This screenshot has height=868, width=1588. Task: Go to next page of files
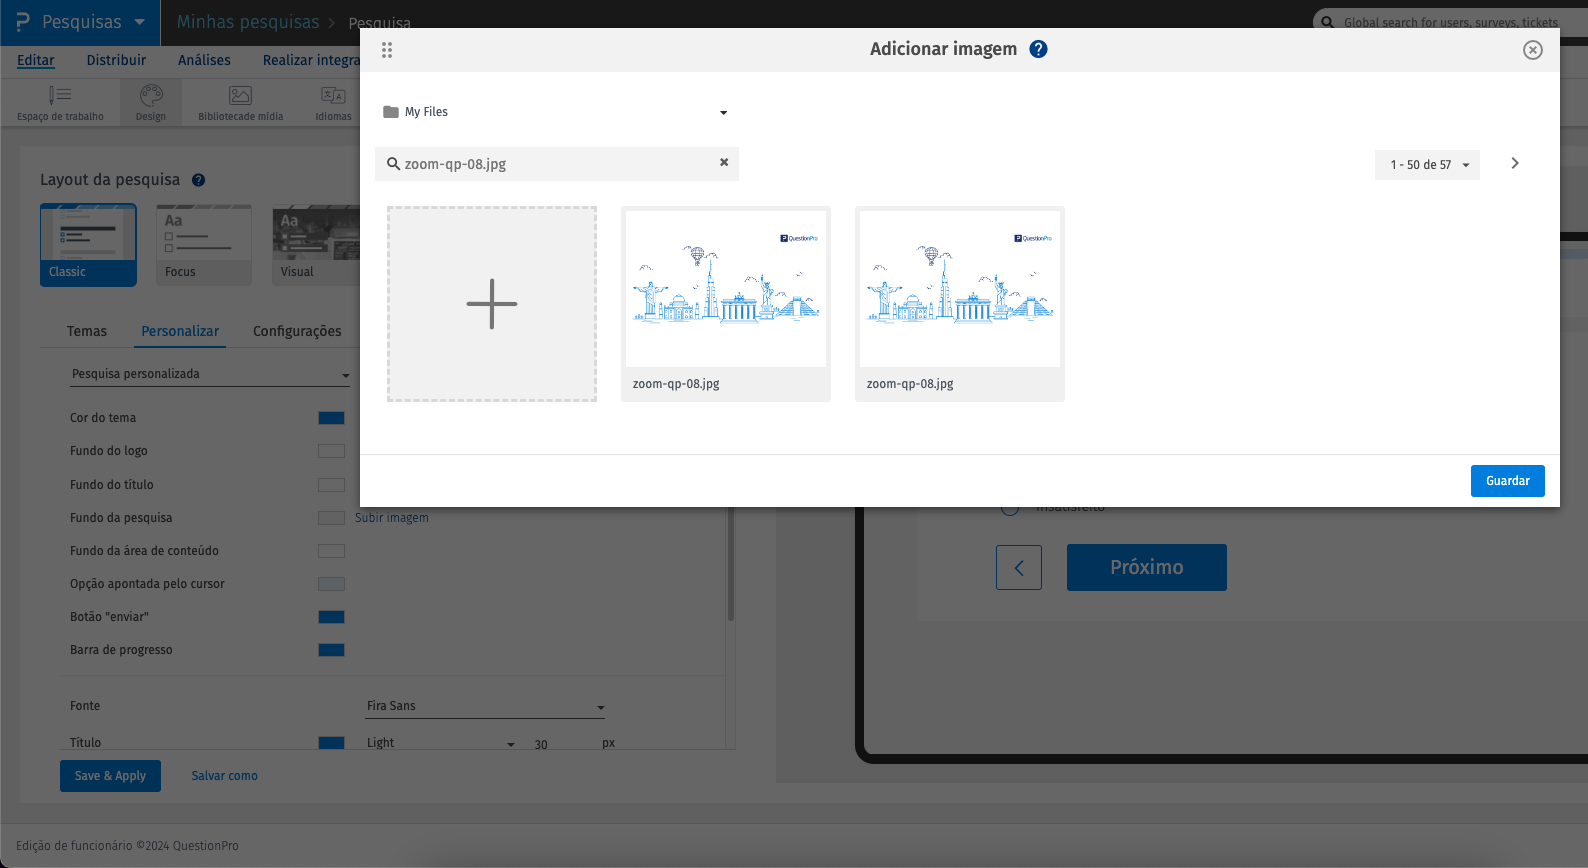pos(1515,163)
